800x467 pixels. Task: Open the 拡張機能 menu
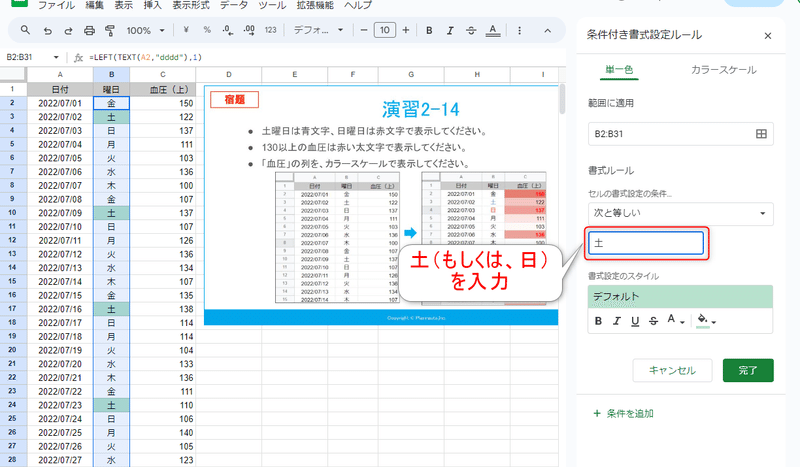click(x=315, y=5)
